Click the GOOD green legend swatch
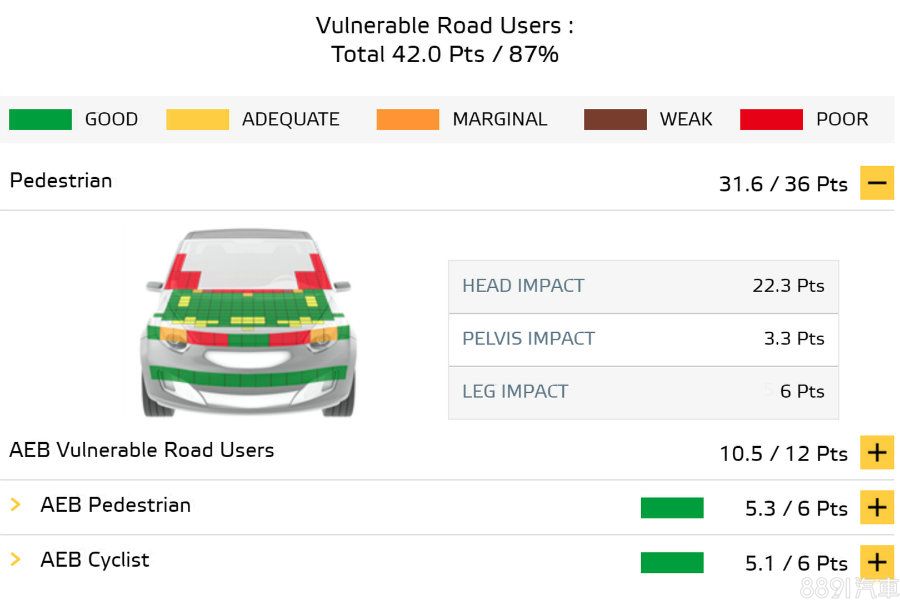900x600 pixels. click(40, 120)
